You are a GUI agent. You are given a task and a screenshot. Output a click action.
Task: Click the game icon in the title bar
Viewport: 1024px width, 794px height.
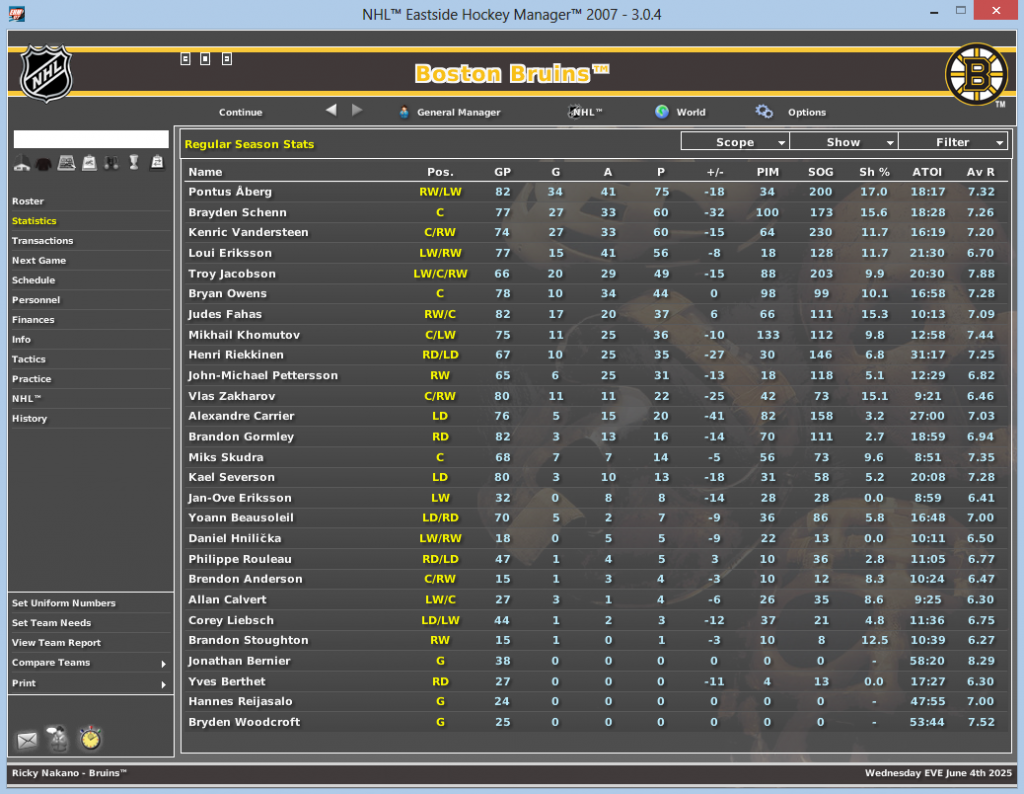[16, 14]
